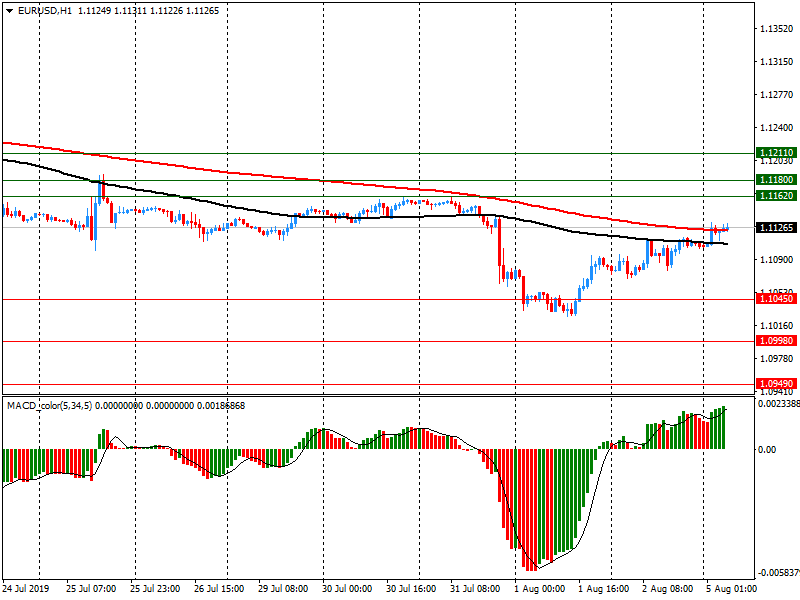Viewport: 800px width, 600px height.
Task: Click the 24 Jul 2019 time axis label
Action: point(26,589)
